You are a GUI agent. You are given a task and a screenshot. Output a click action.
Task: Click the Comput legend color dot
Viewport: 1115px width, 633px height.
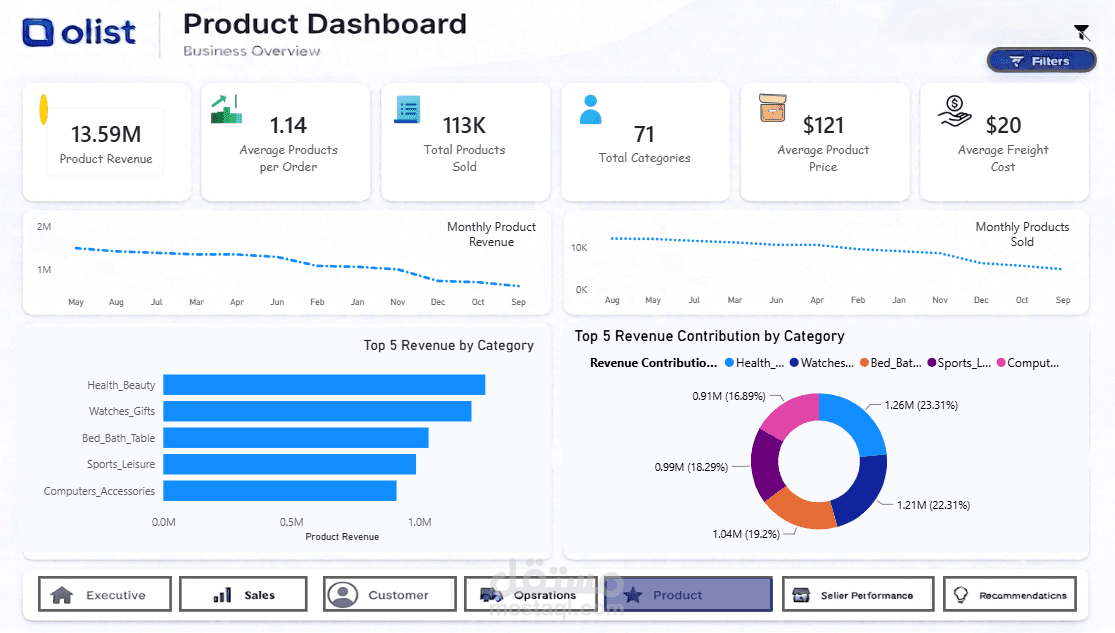click(1001, 363)
